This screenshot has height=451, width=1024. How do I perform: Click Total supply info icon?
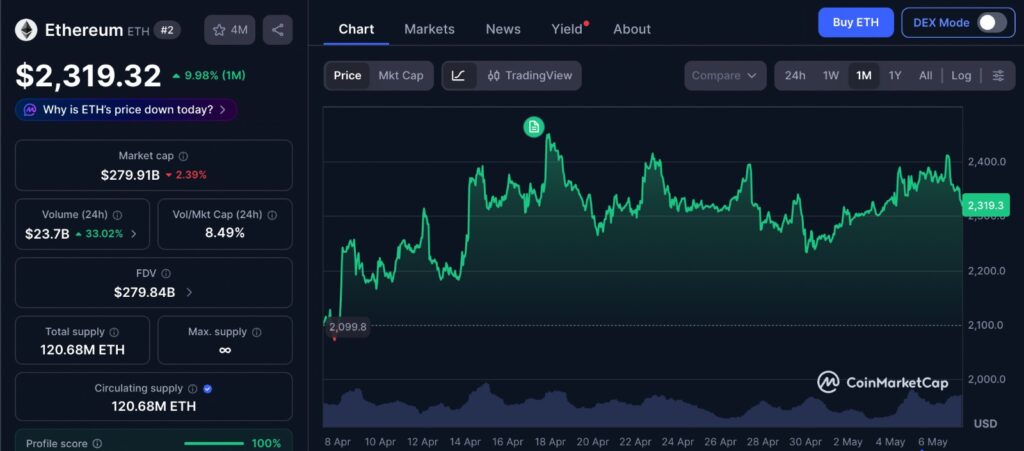114,332
